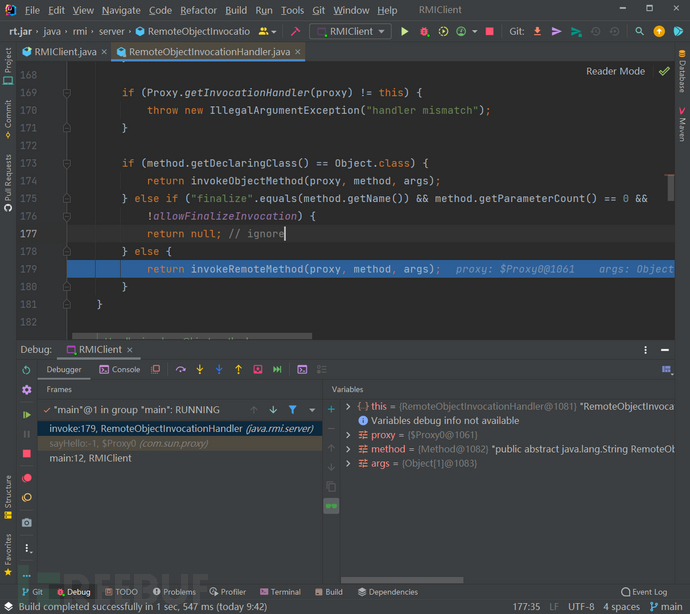Select the Debugger tab
The height and width of the screenshot is (614, 690).
coord(64,370)
